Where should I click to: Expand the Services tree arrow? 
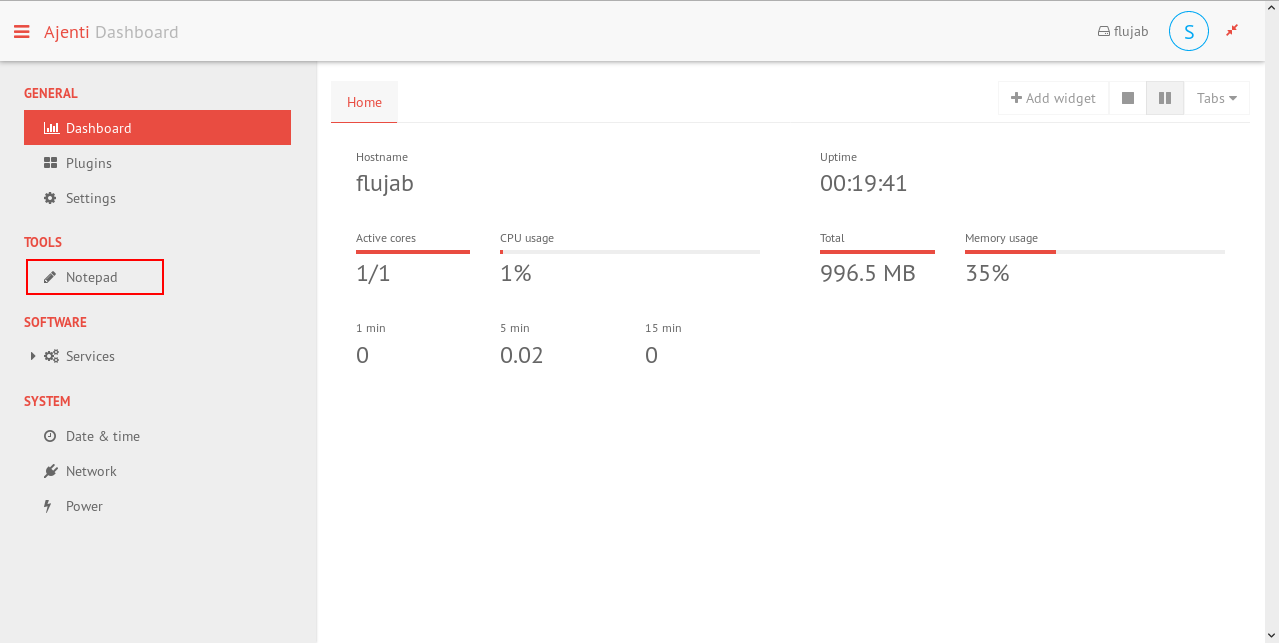[x=33, y=356]
